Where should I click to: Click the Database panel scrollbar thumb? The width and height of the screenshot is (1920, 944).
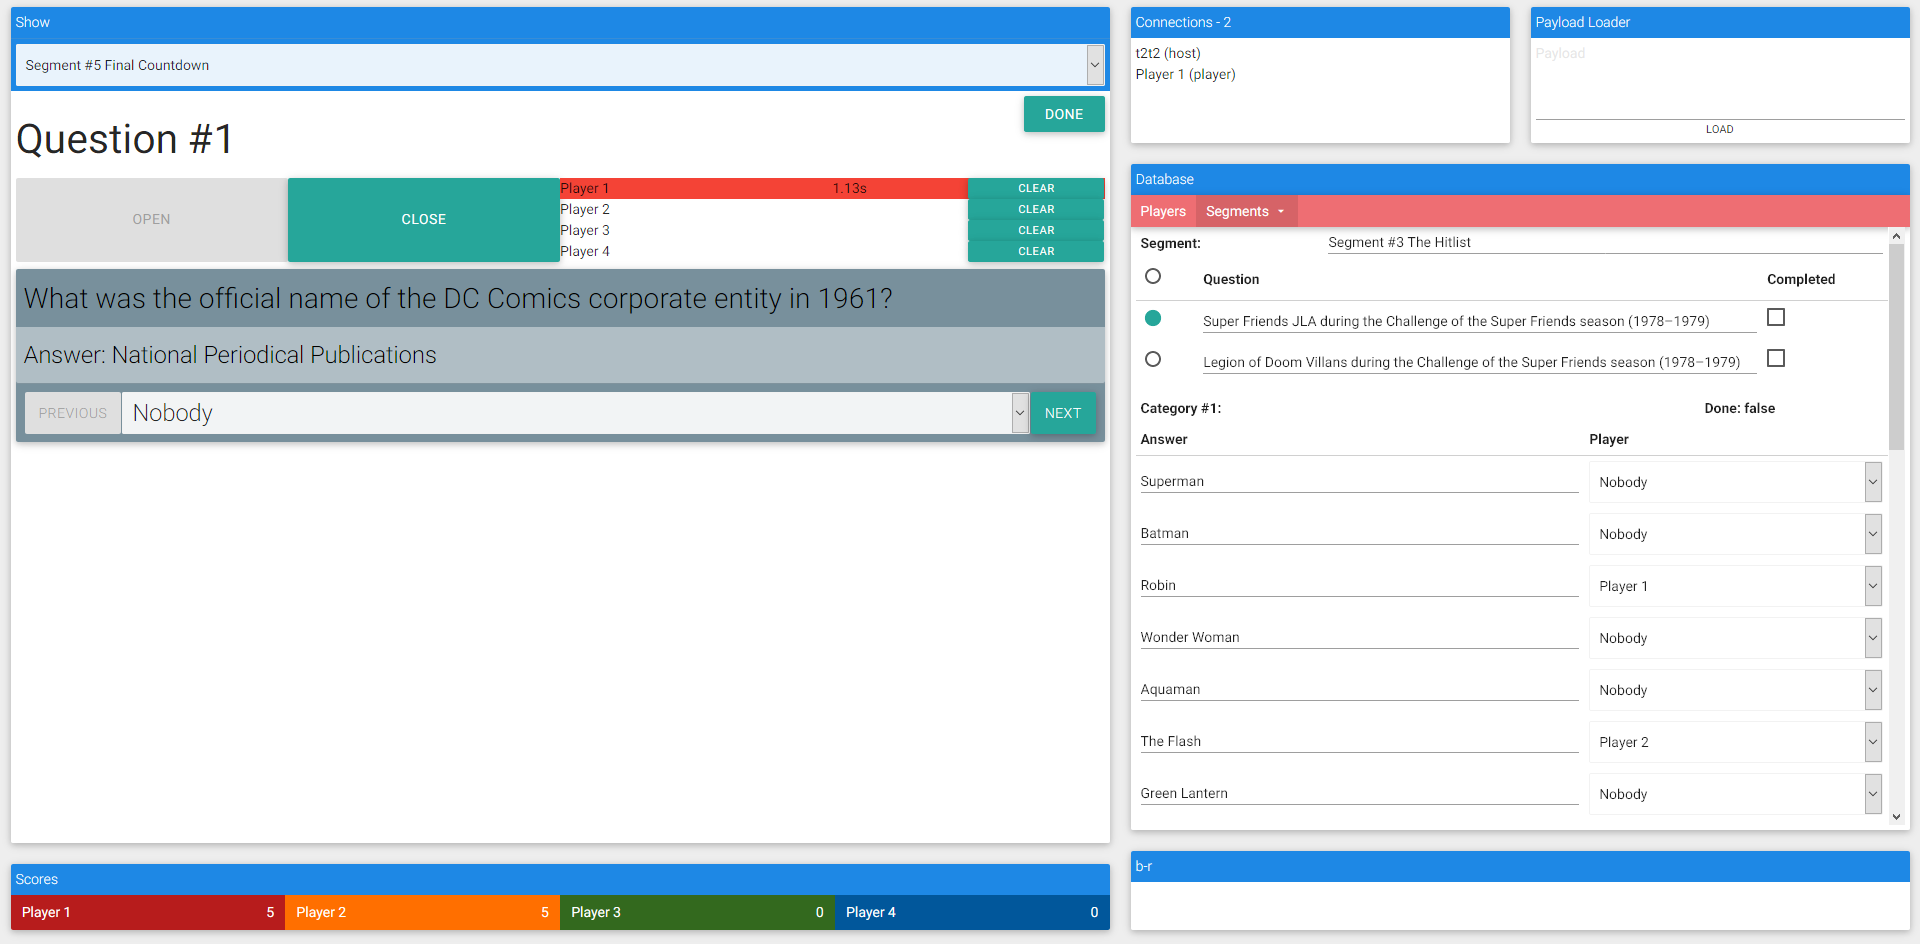coord(1896,347)
